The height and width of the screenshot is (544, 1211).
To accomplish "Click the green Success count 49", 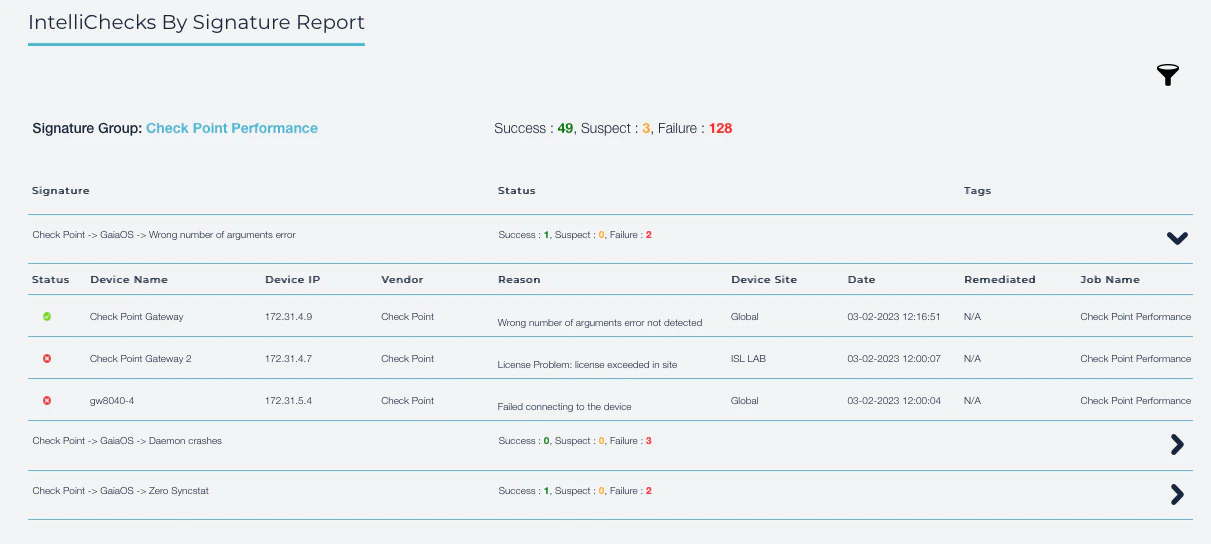I will click(x=565, y=128).
